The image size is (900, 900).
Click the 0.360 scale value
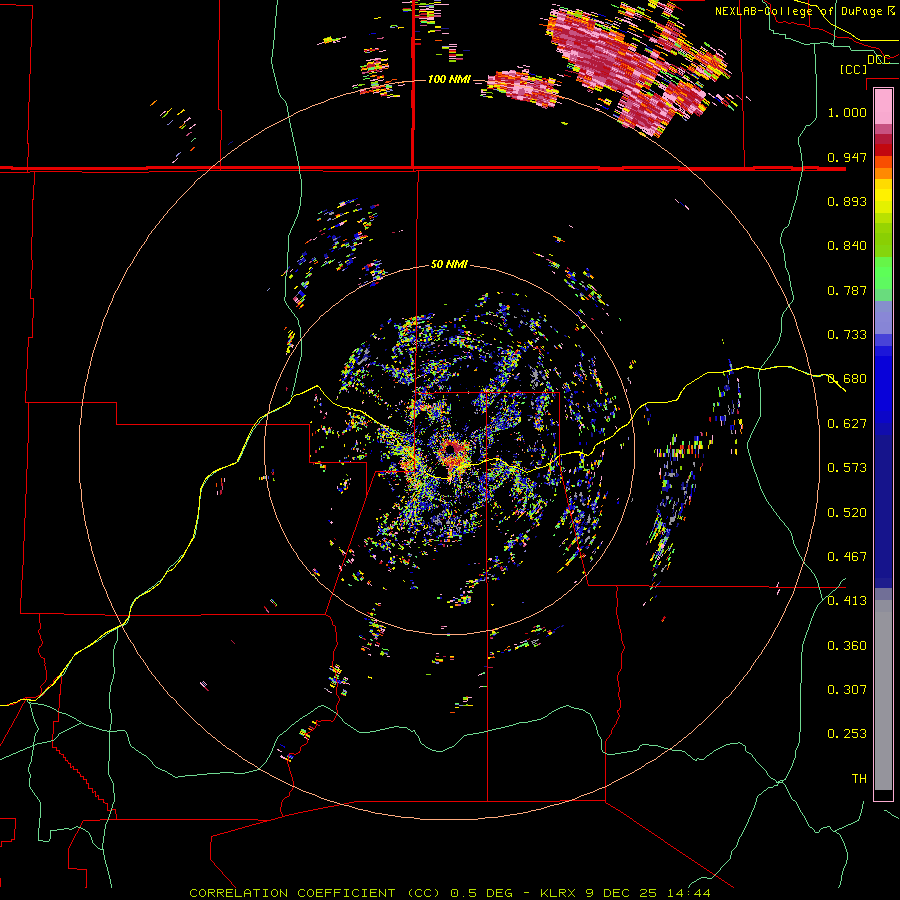(x=847, y=646)
